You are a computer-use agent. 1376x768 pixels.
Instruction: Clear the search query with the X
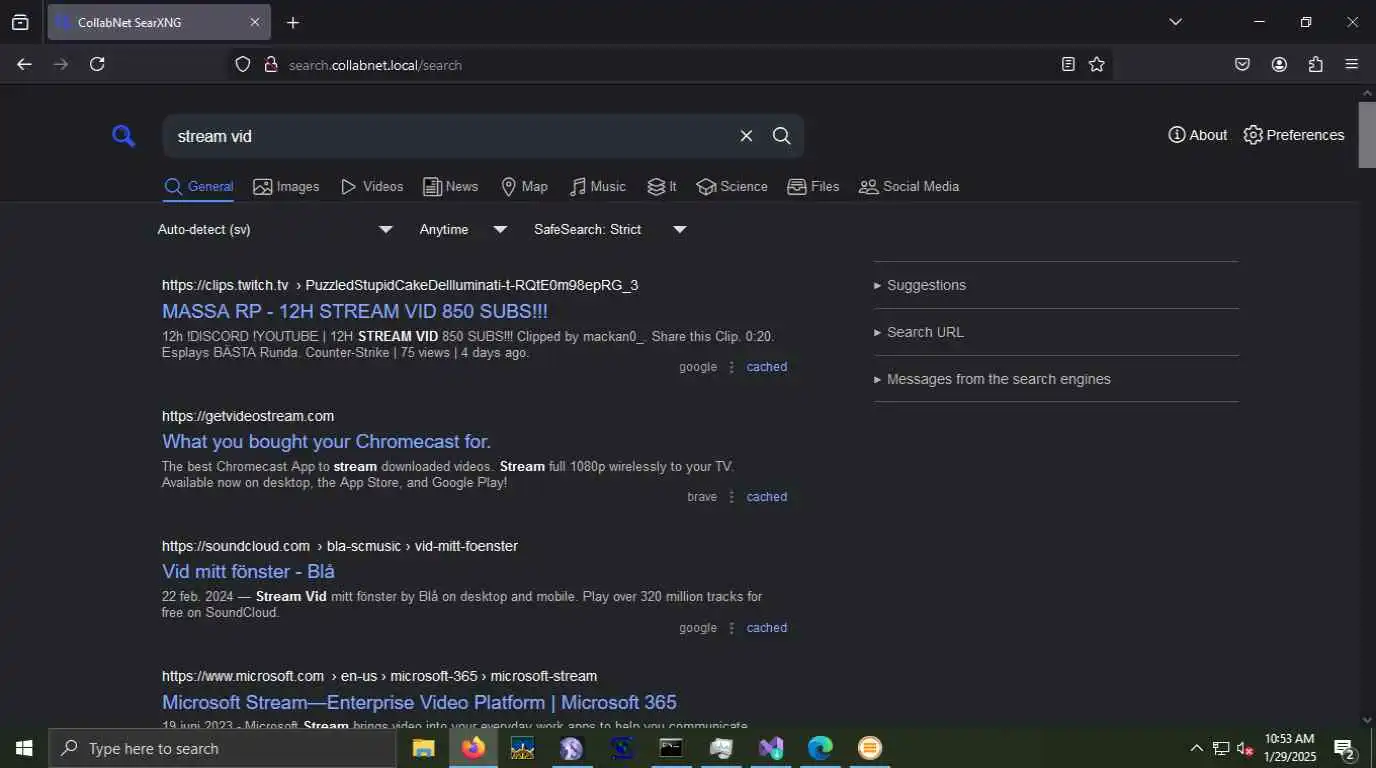click(x=746, y=136)
